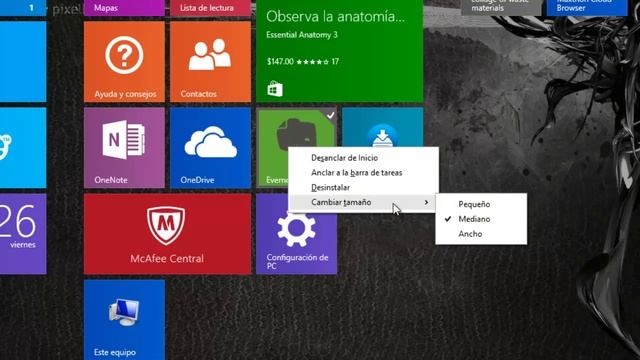Toggle the selection checkmark on Evernote tile
The width and height of the screenshot is (640, 360).
[331, 115]
